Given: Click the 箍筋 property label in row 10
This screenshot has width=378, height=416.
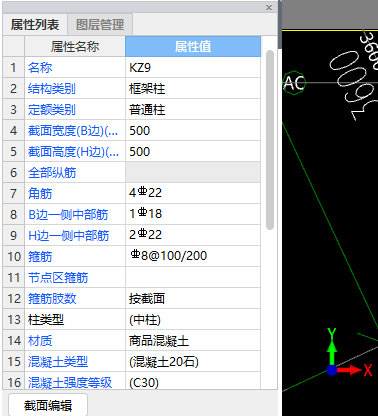Looking at the screenshot, I should point(40,257).
